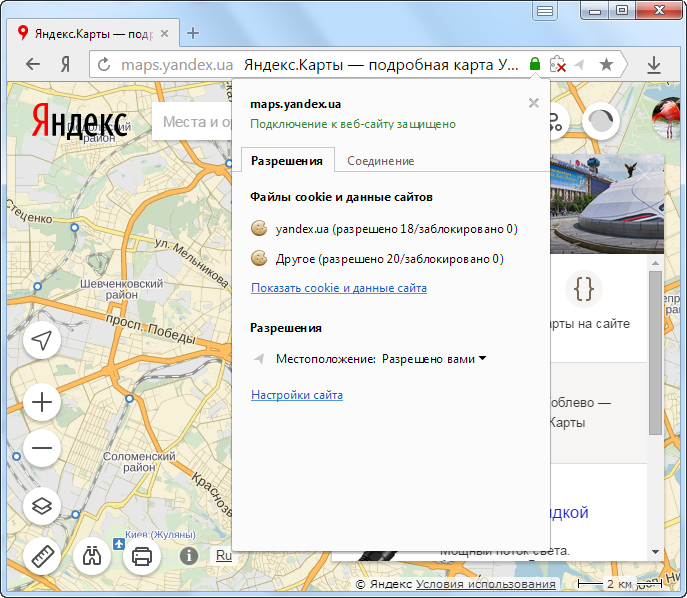Open the map layers button
The width and height of the screenshot is (687, 598).
point(42,506)
